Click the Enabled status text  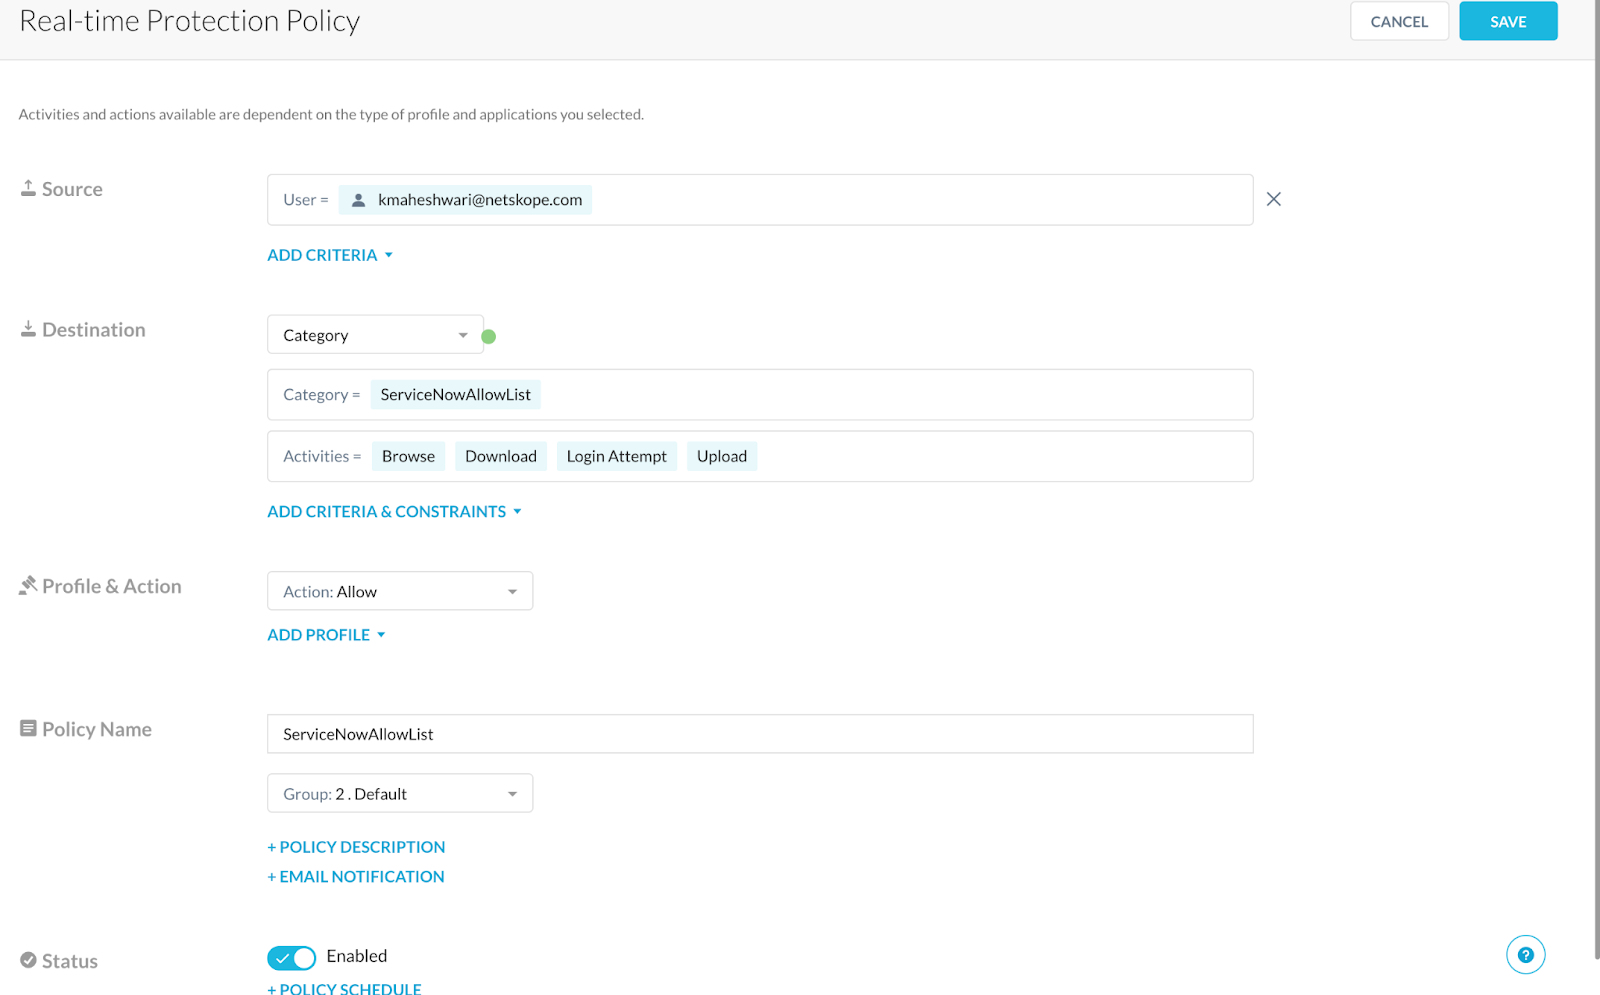tap(357, 956)
